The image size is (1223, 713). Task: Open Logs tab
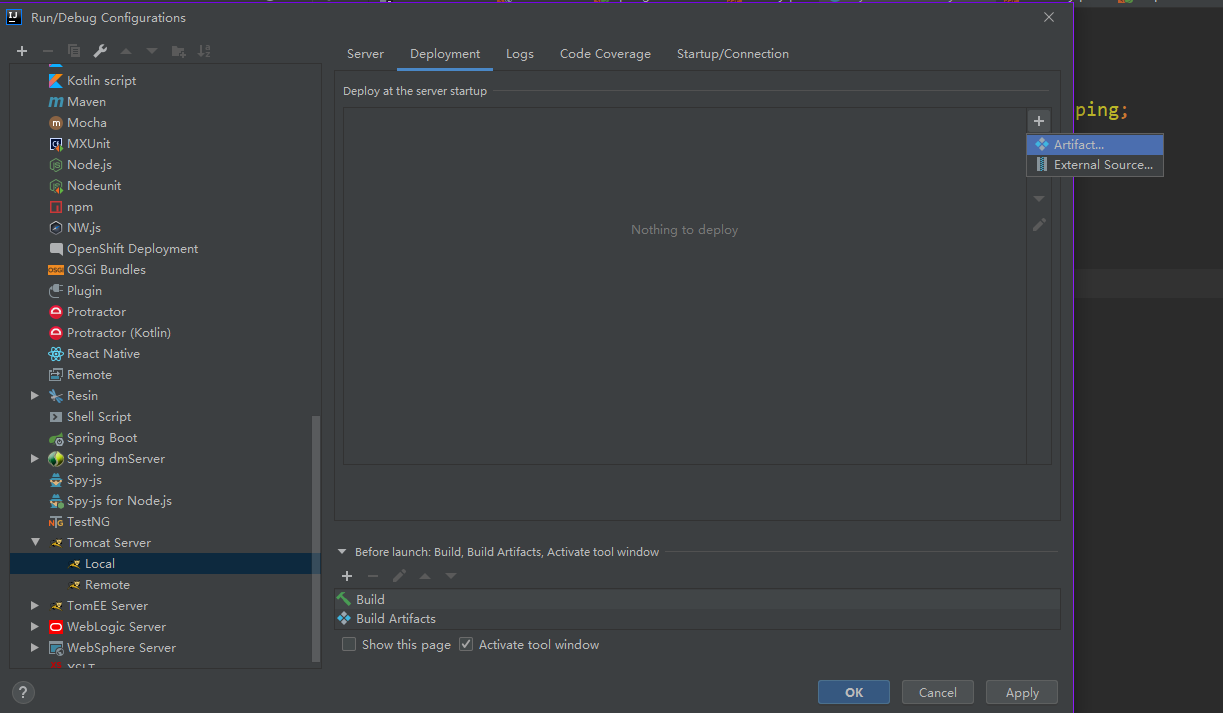tap(520, 54)
